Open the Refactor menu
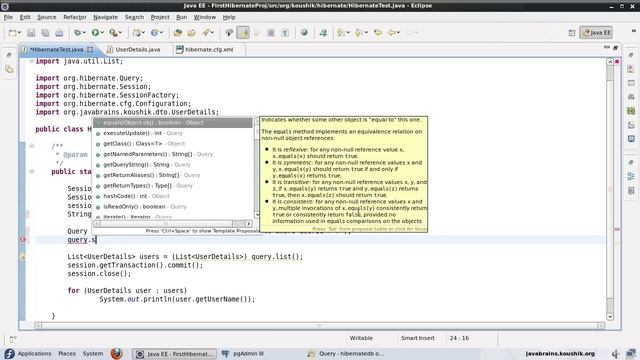Viewport: 640px width, 360px height. pyautogui.click(x=75, y=17)
